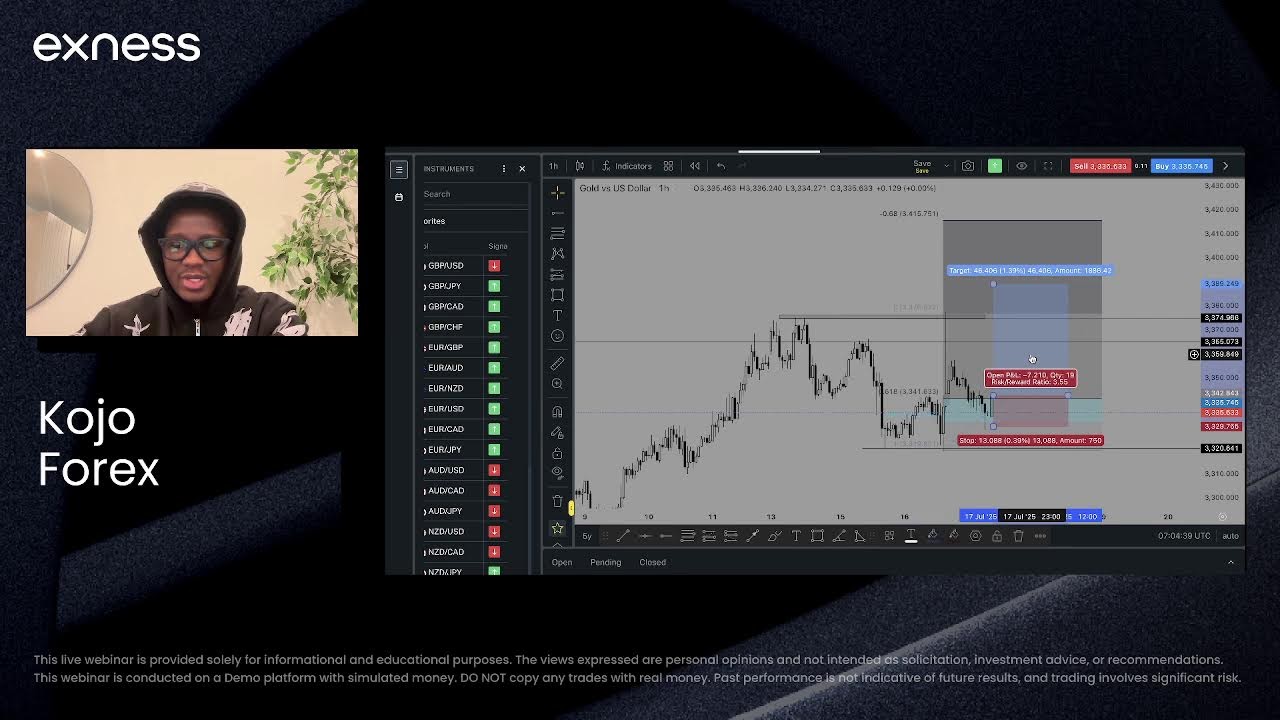The image size is (1280, 720).
Task: Collapse the bottom positions panel chevron
Action: (x=1231, y=562)
